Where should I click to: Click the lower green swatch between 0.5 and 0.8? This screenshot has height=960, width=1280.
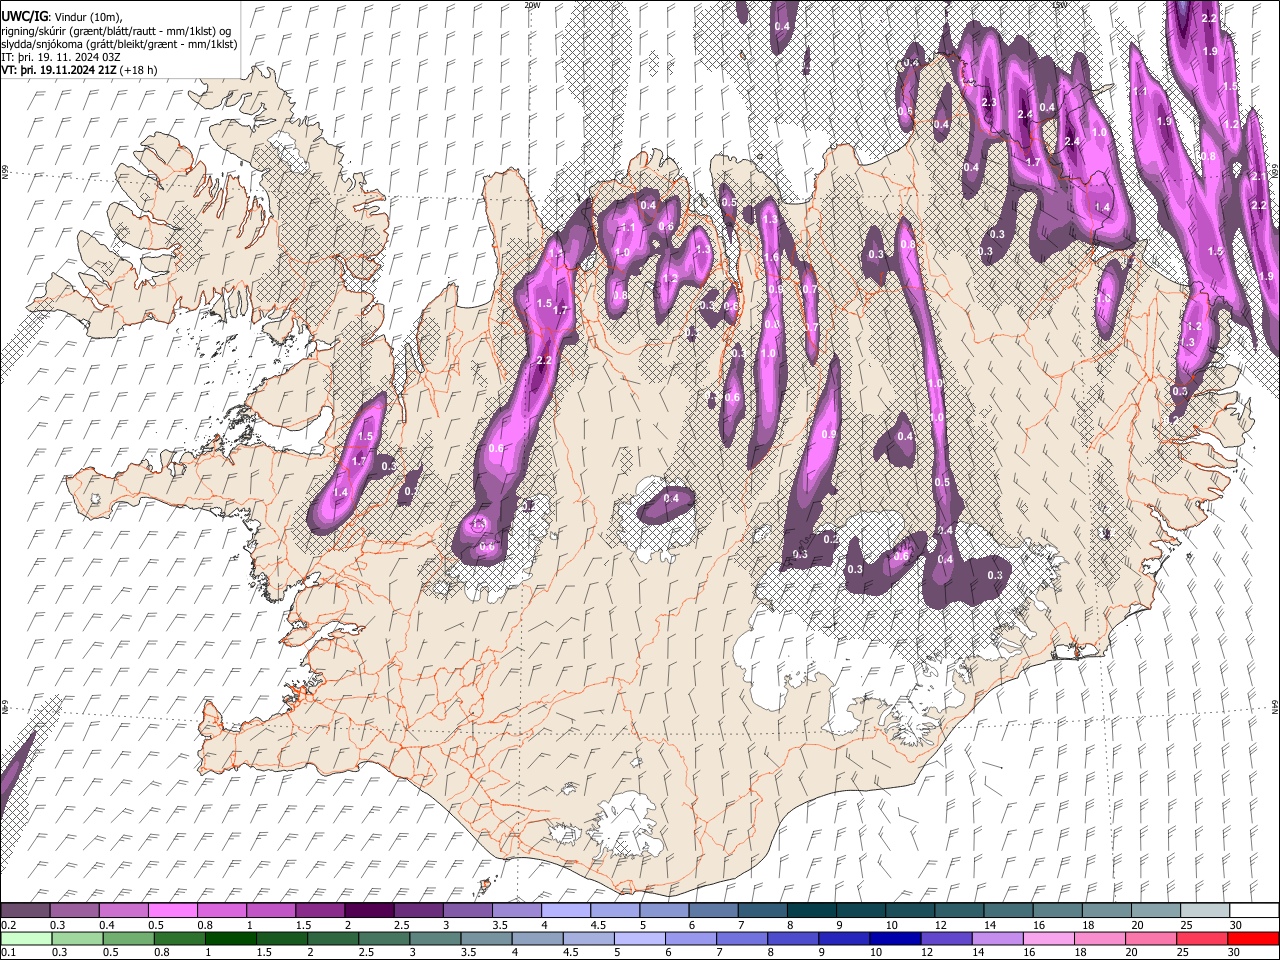tap(130, 938)
